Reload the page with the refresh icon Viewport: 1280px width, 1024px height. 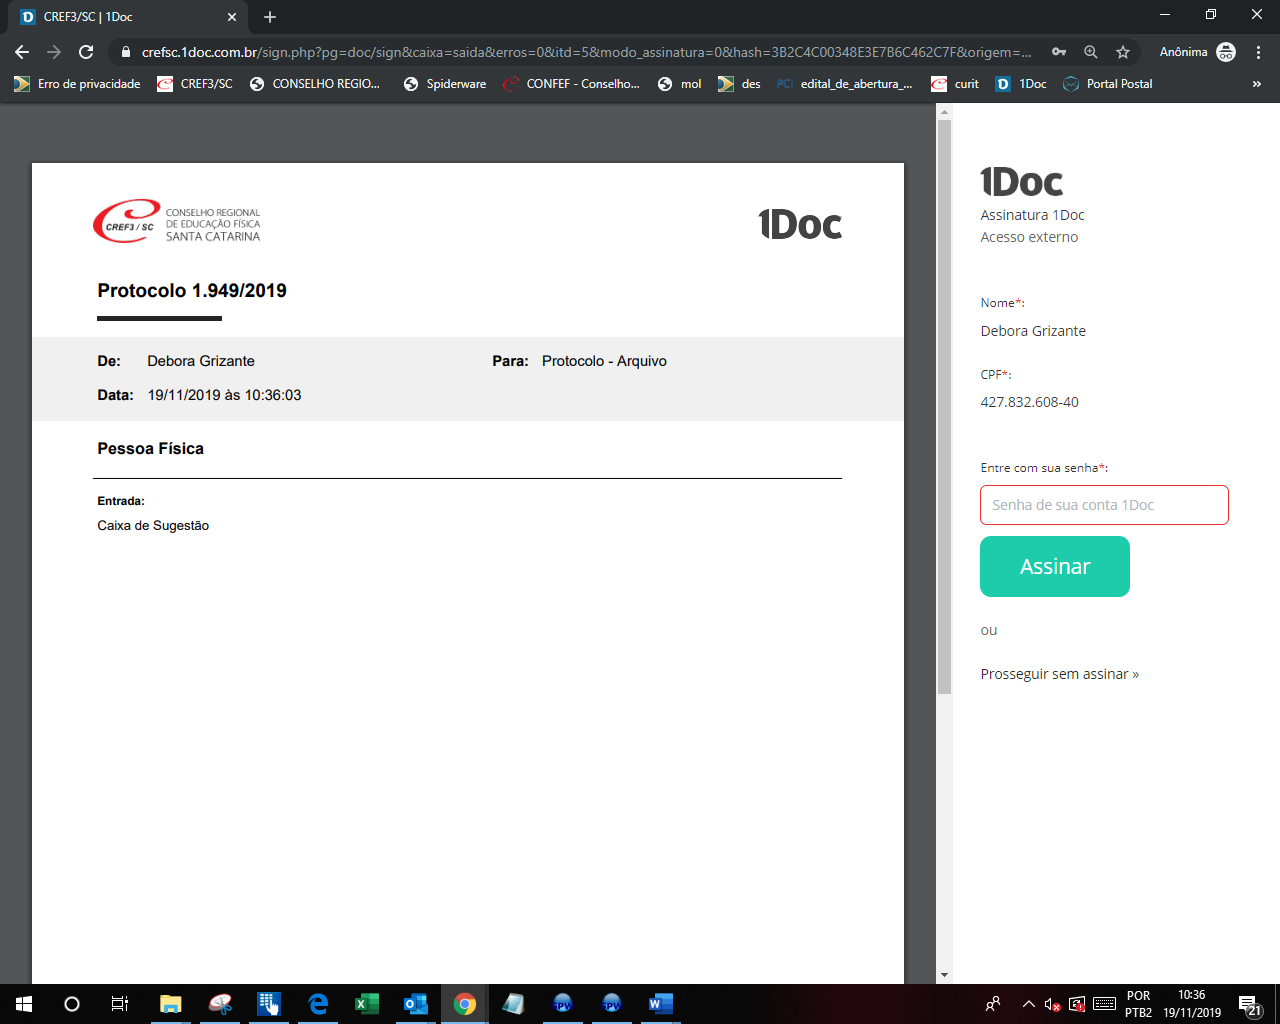point(86,52)
